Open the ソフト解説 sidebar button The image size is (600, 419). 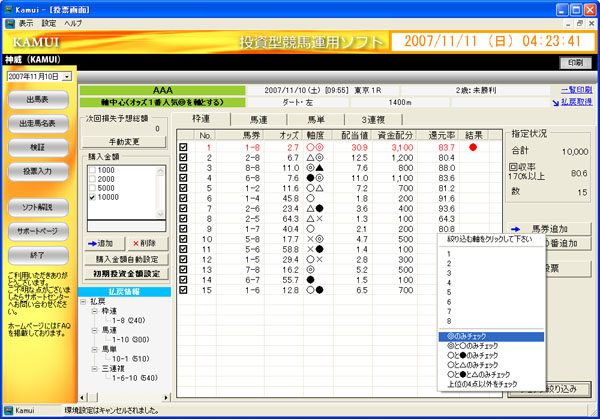pyautogui.click(x=39, y=207)
